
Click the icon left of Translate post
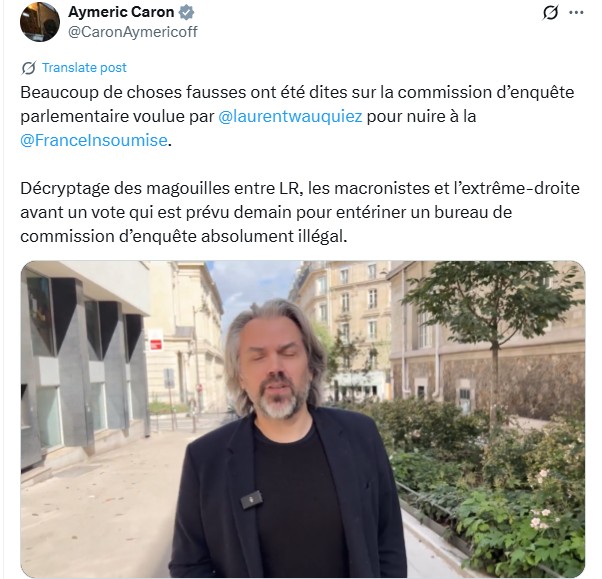tap(29, 68)
